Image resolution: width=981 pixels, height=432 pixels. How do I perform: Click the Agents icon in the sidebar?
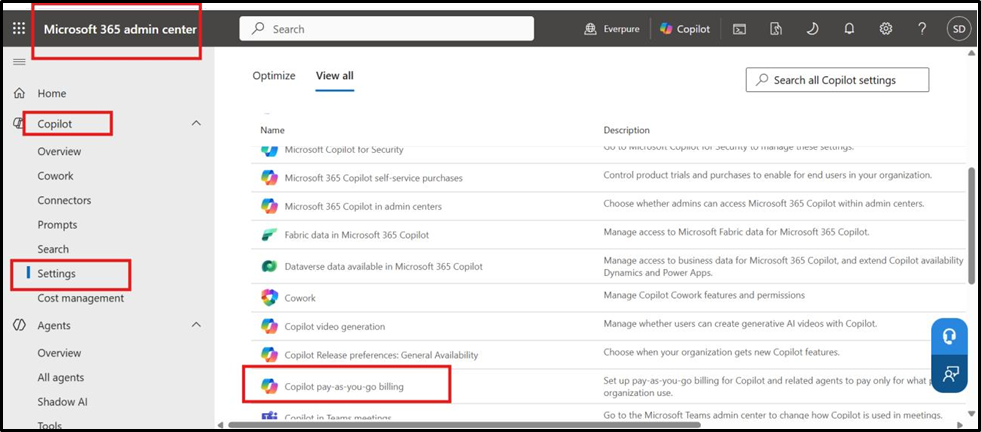click(x=19, y=325)
